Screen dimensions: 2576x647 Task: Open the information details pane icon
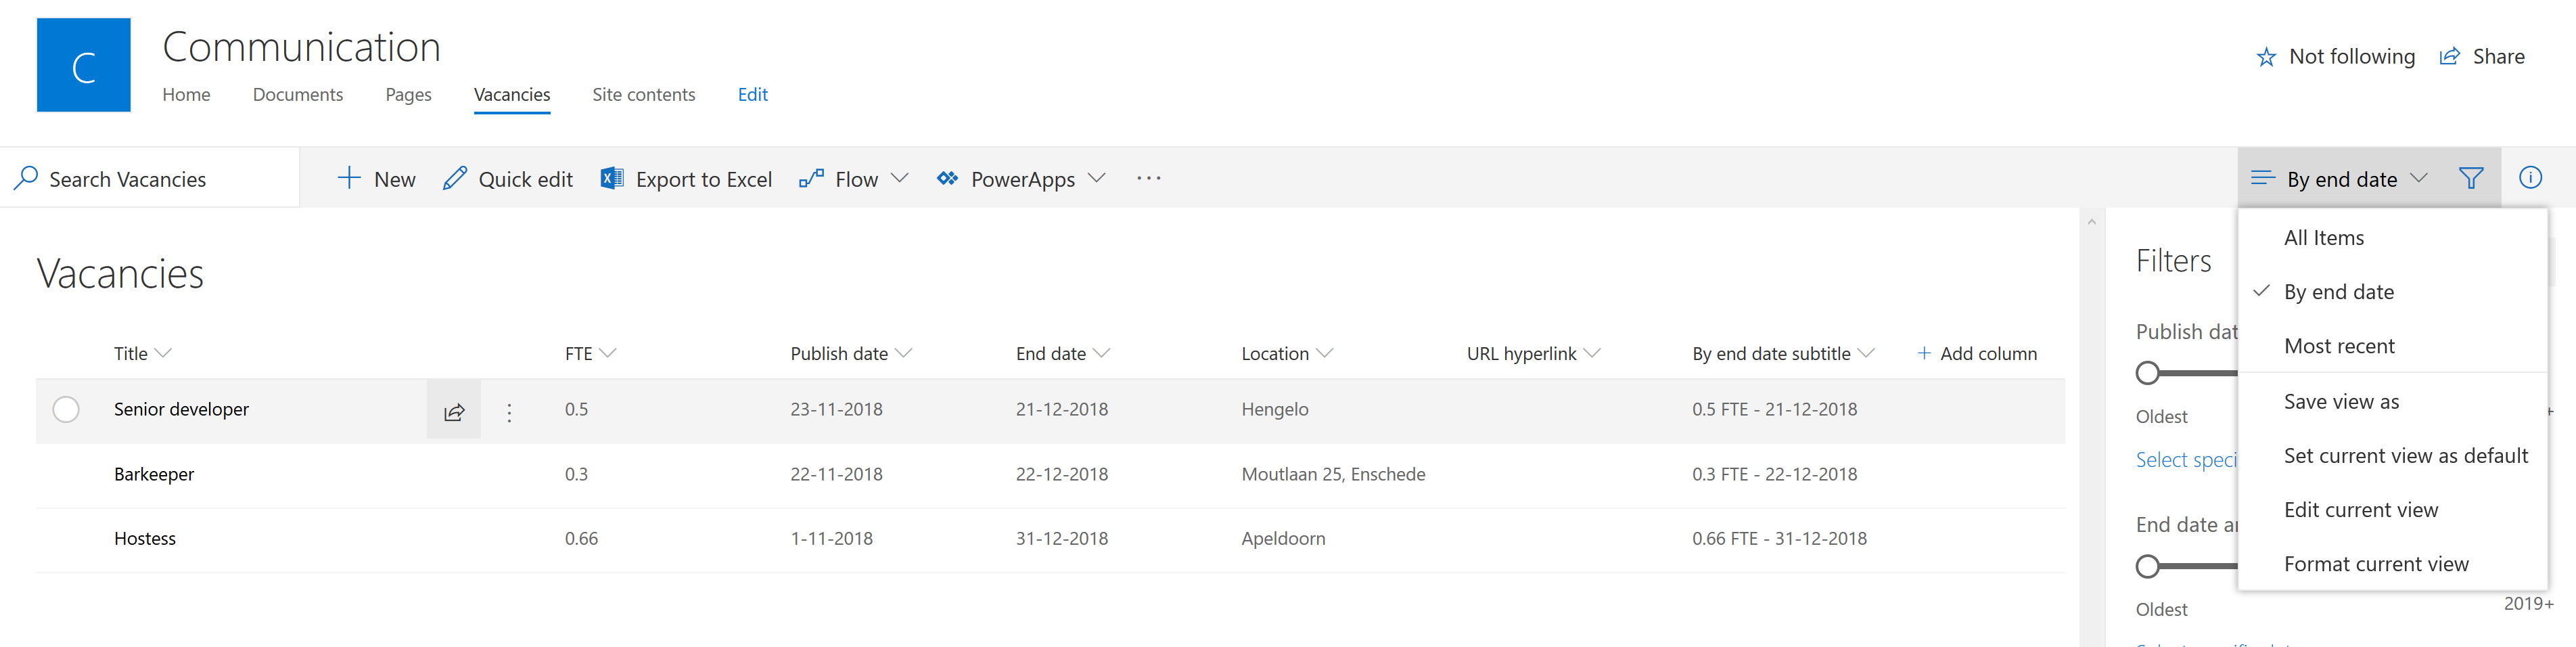coord(2530,178)
